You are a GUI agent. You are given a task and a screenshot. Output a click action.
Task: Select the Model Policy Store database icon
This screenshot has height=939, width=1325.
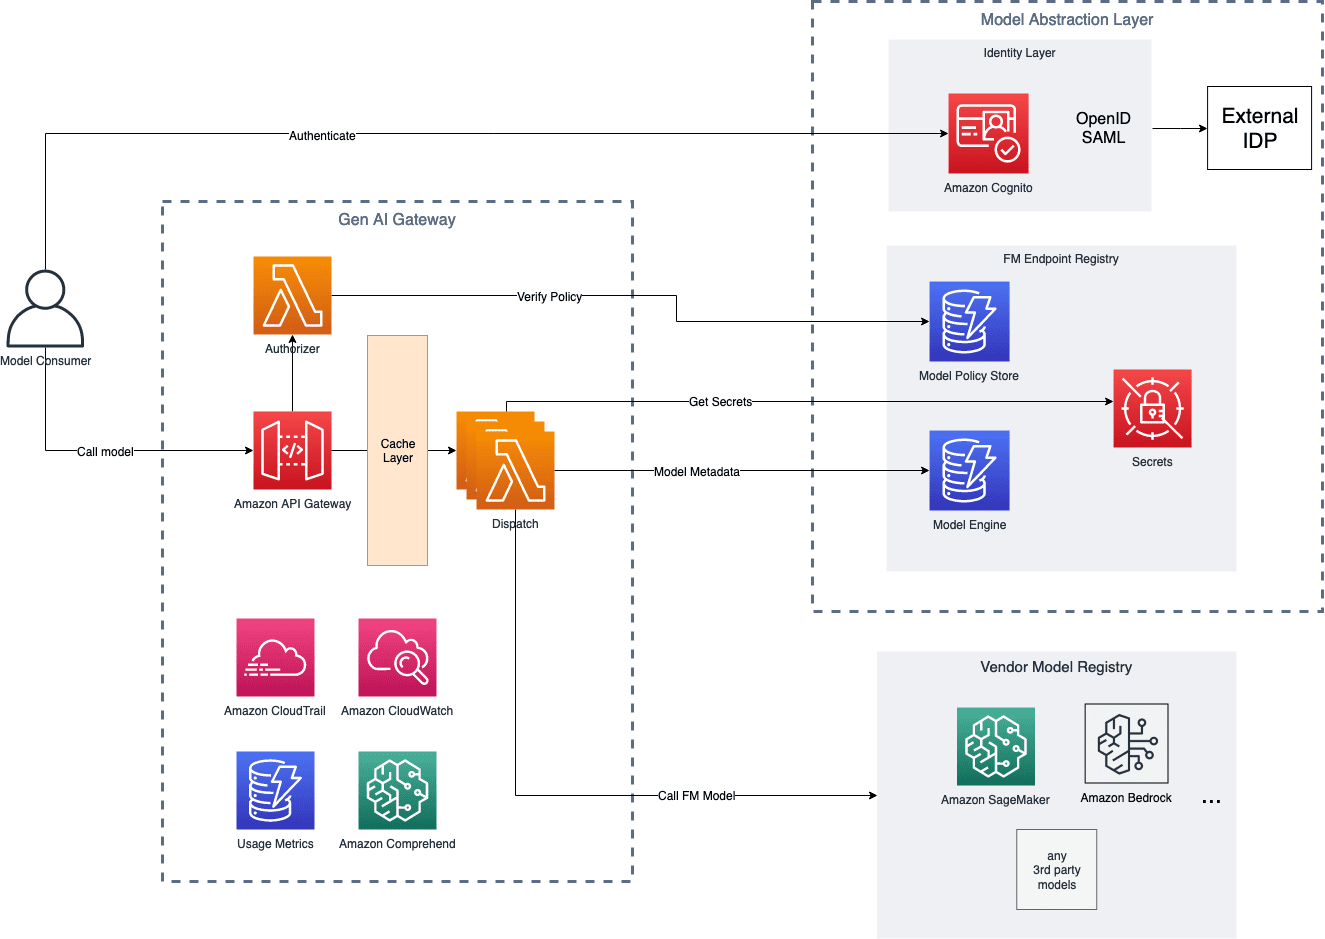(969, 321)
